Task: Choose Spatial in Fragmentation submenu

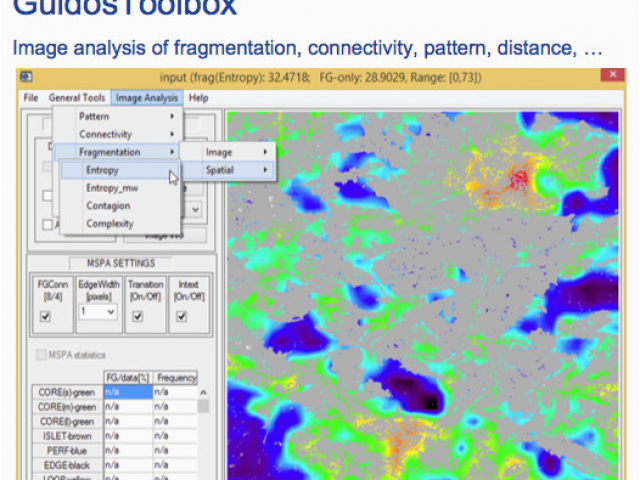Action: click(229, 170)
